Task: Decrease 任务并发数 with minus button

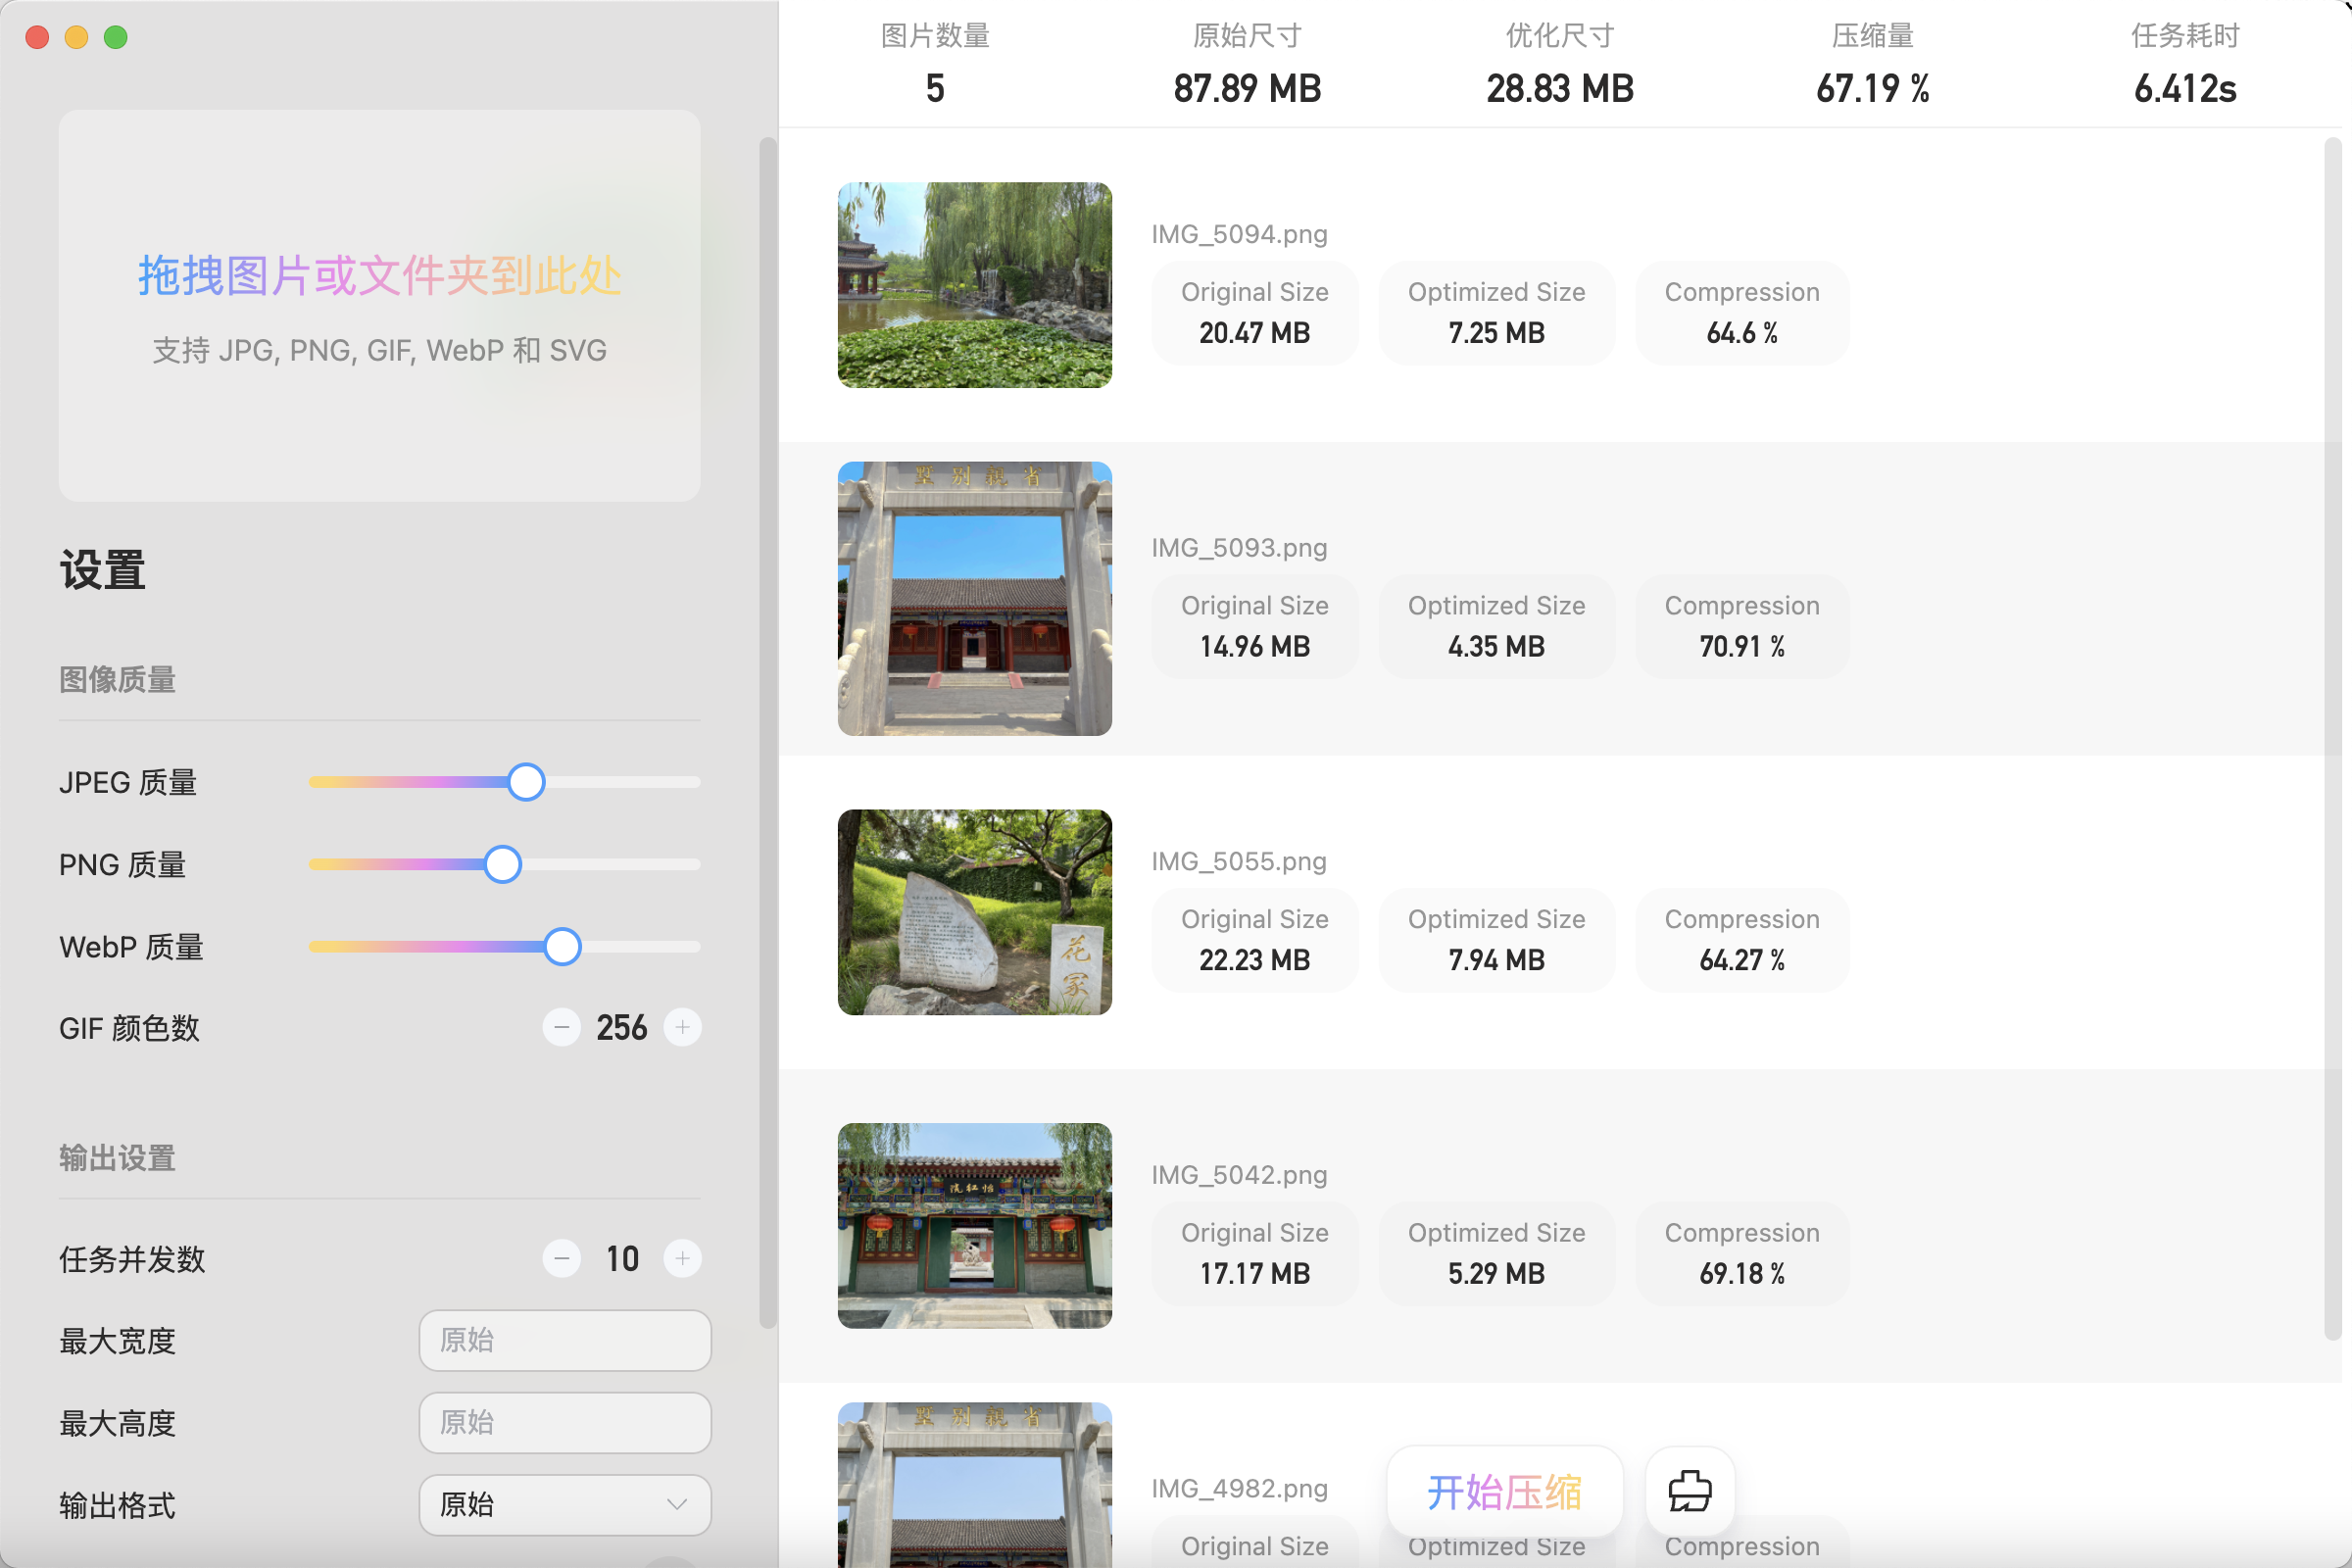Action: (562, 1258)
